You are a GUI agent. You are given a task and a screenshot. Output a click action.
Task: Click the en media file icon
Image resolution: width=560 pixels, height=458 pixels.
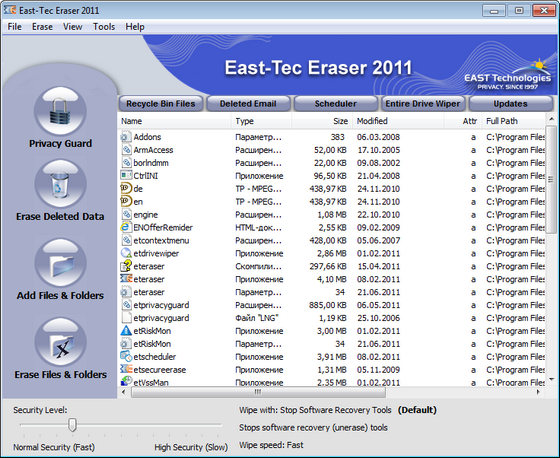(126, 201)
